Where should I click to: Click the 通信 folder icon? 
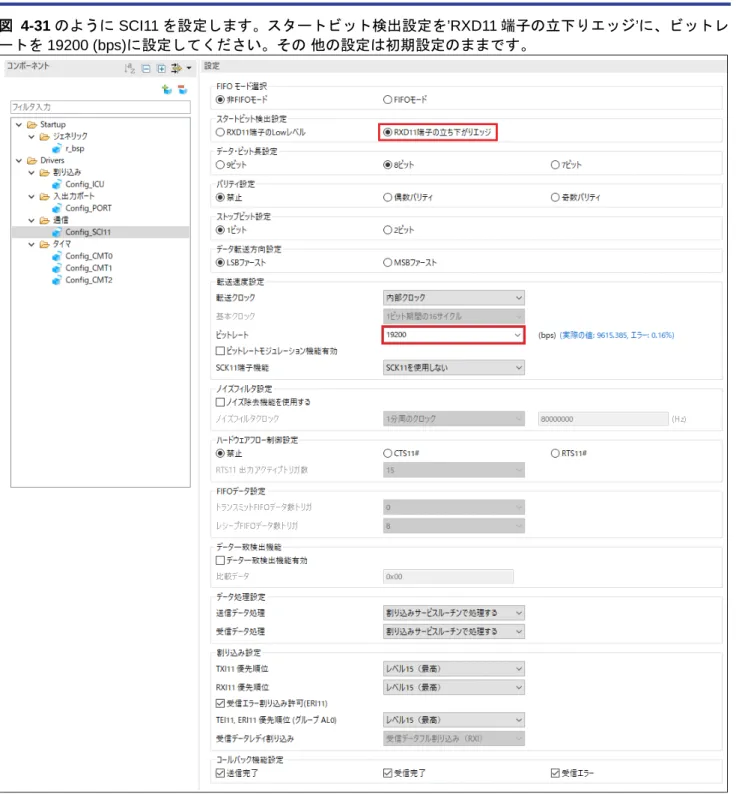pyautogui.click(x=45, y=220)
